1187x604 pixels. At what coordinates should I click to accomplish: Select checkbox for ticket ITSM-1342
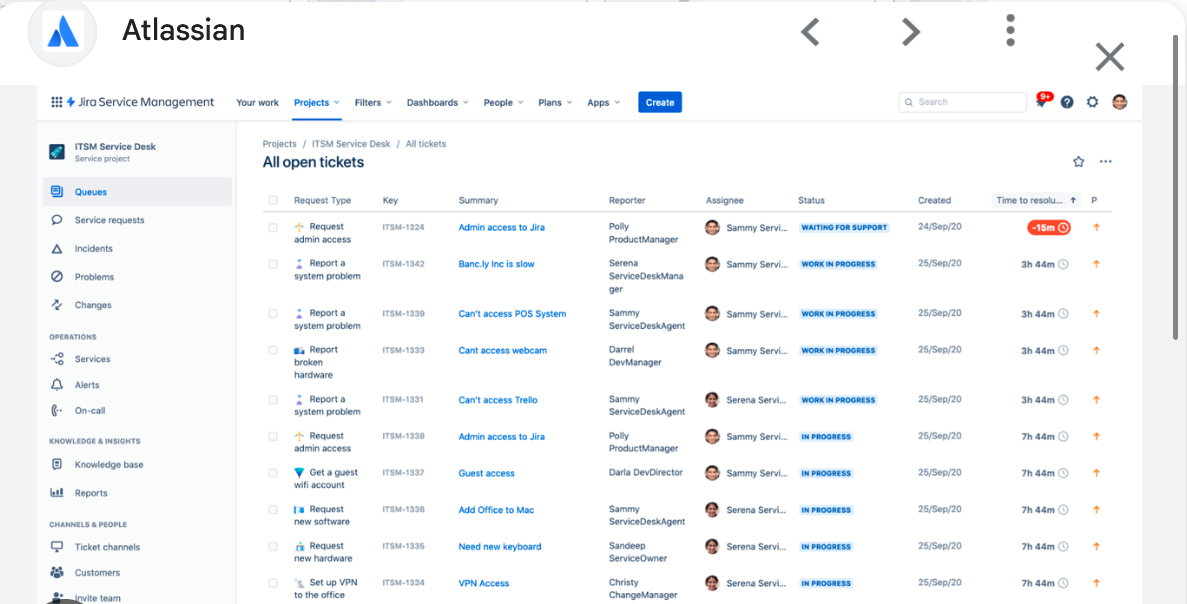point(273,264)
